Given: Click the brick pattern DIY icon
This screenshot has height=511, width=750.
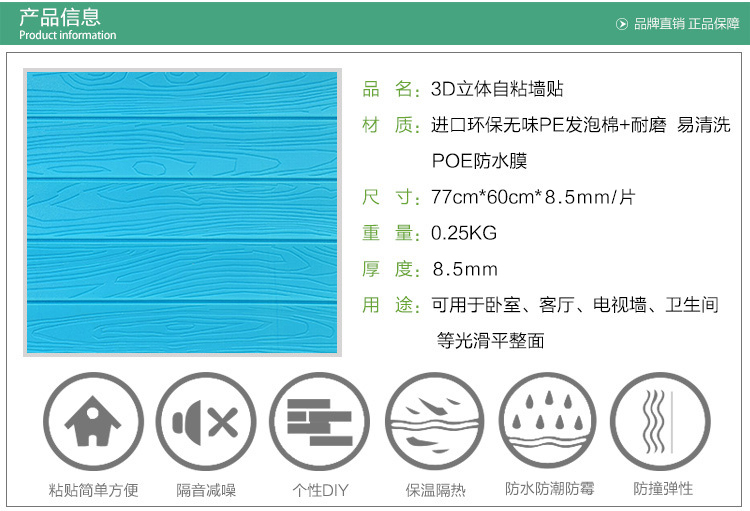Looking at the screenshot, I should pos(320,423).
